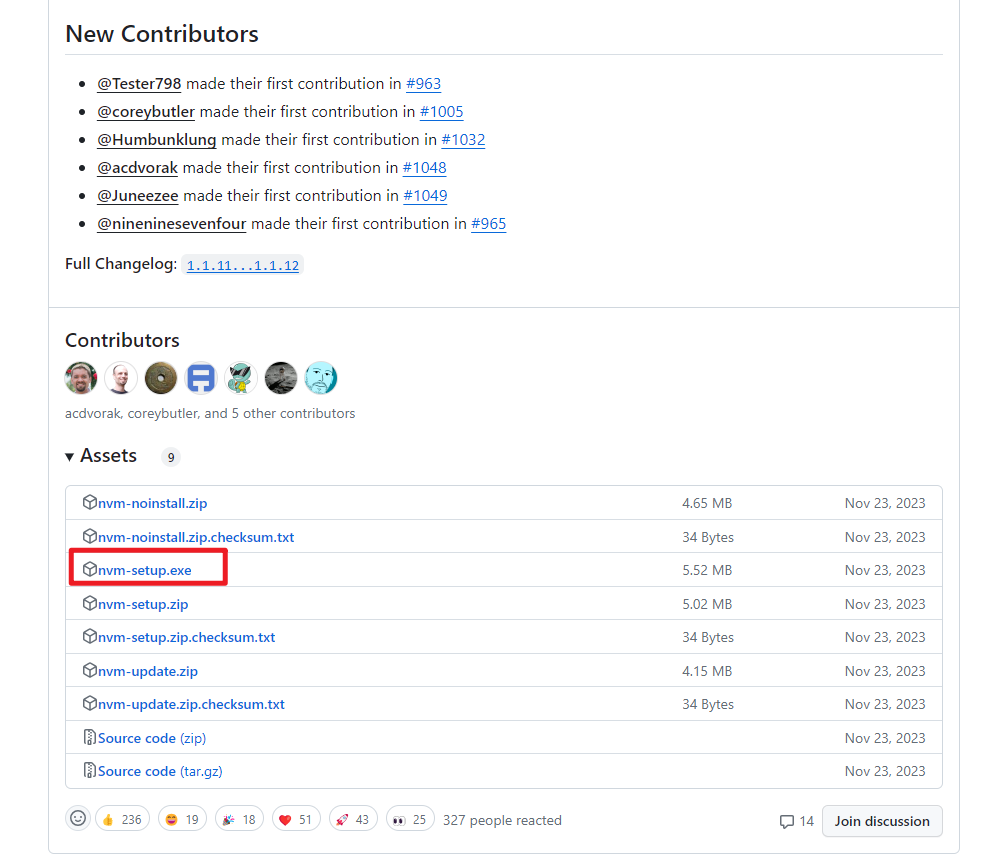Click package icon beside nvm-noinstall.zip.checksum.txt

(90, 536)
